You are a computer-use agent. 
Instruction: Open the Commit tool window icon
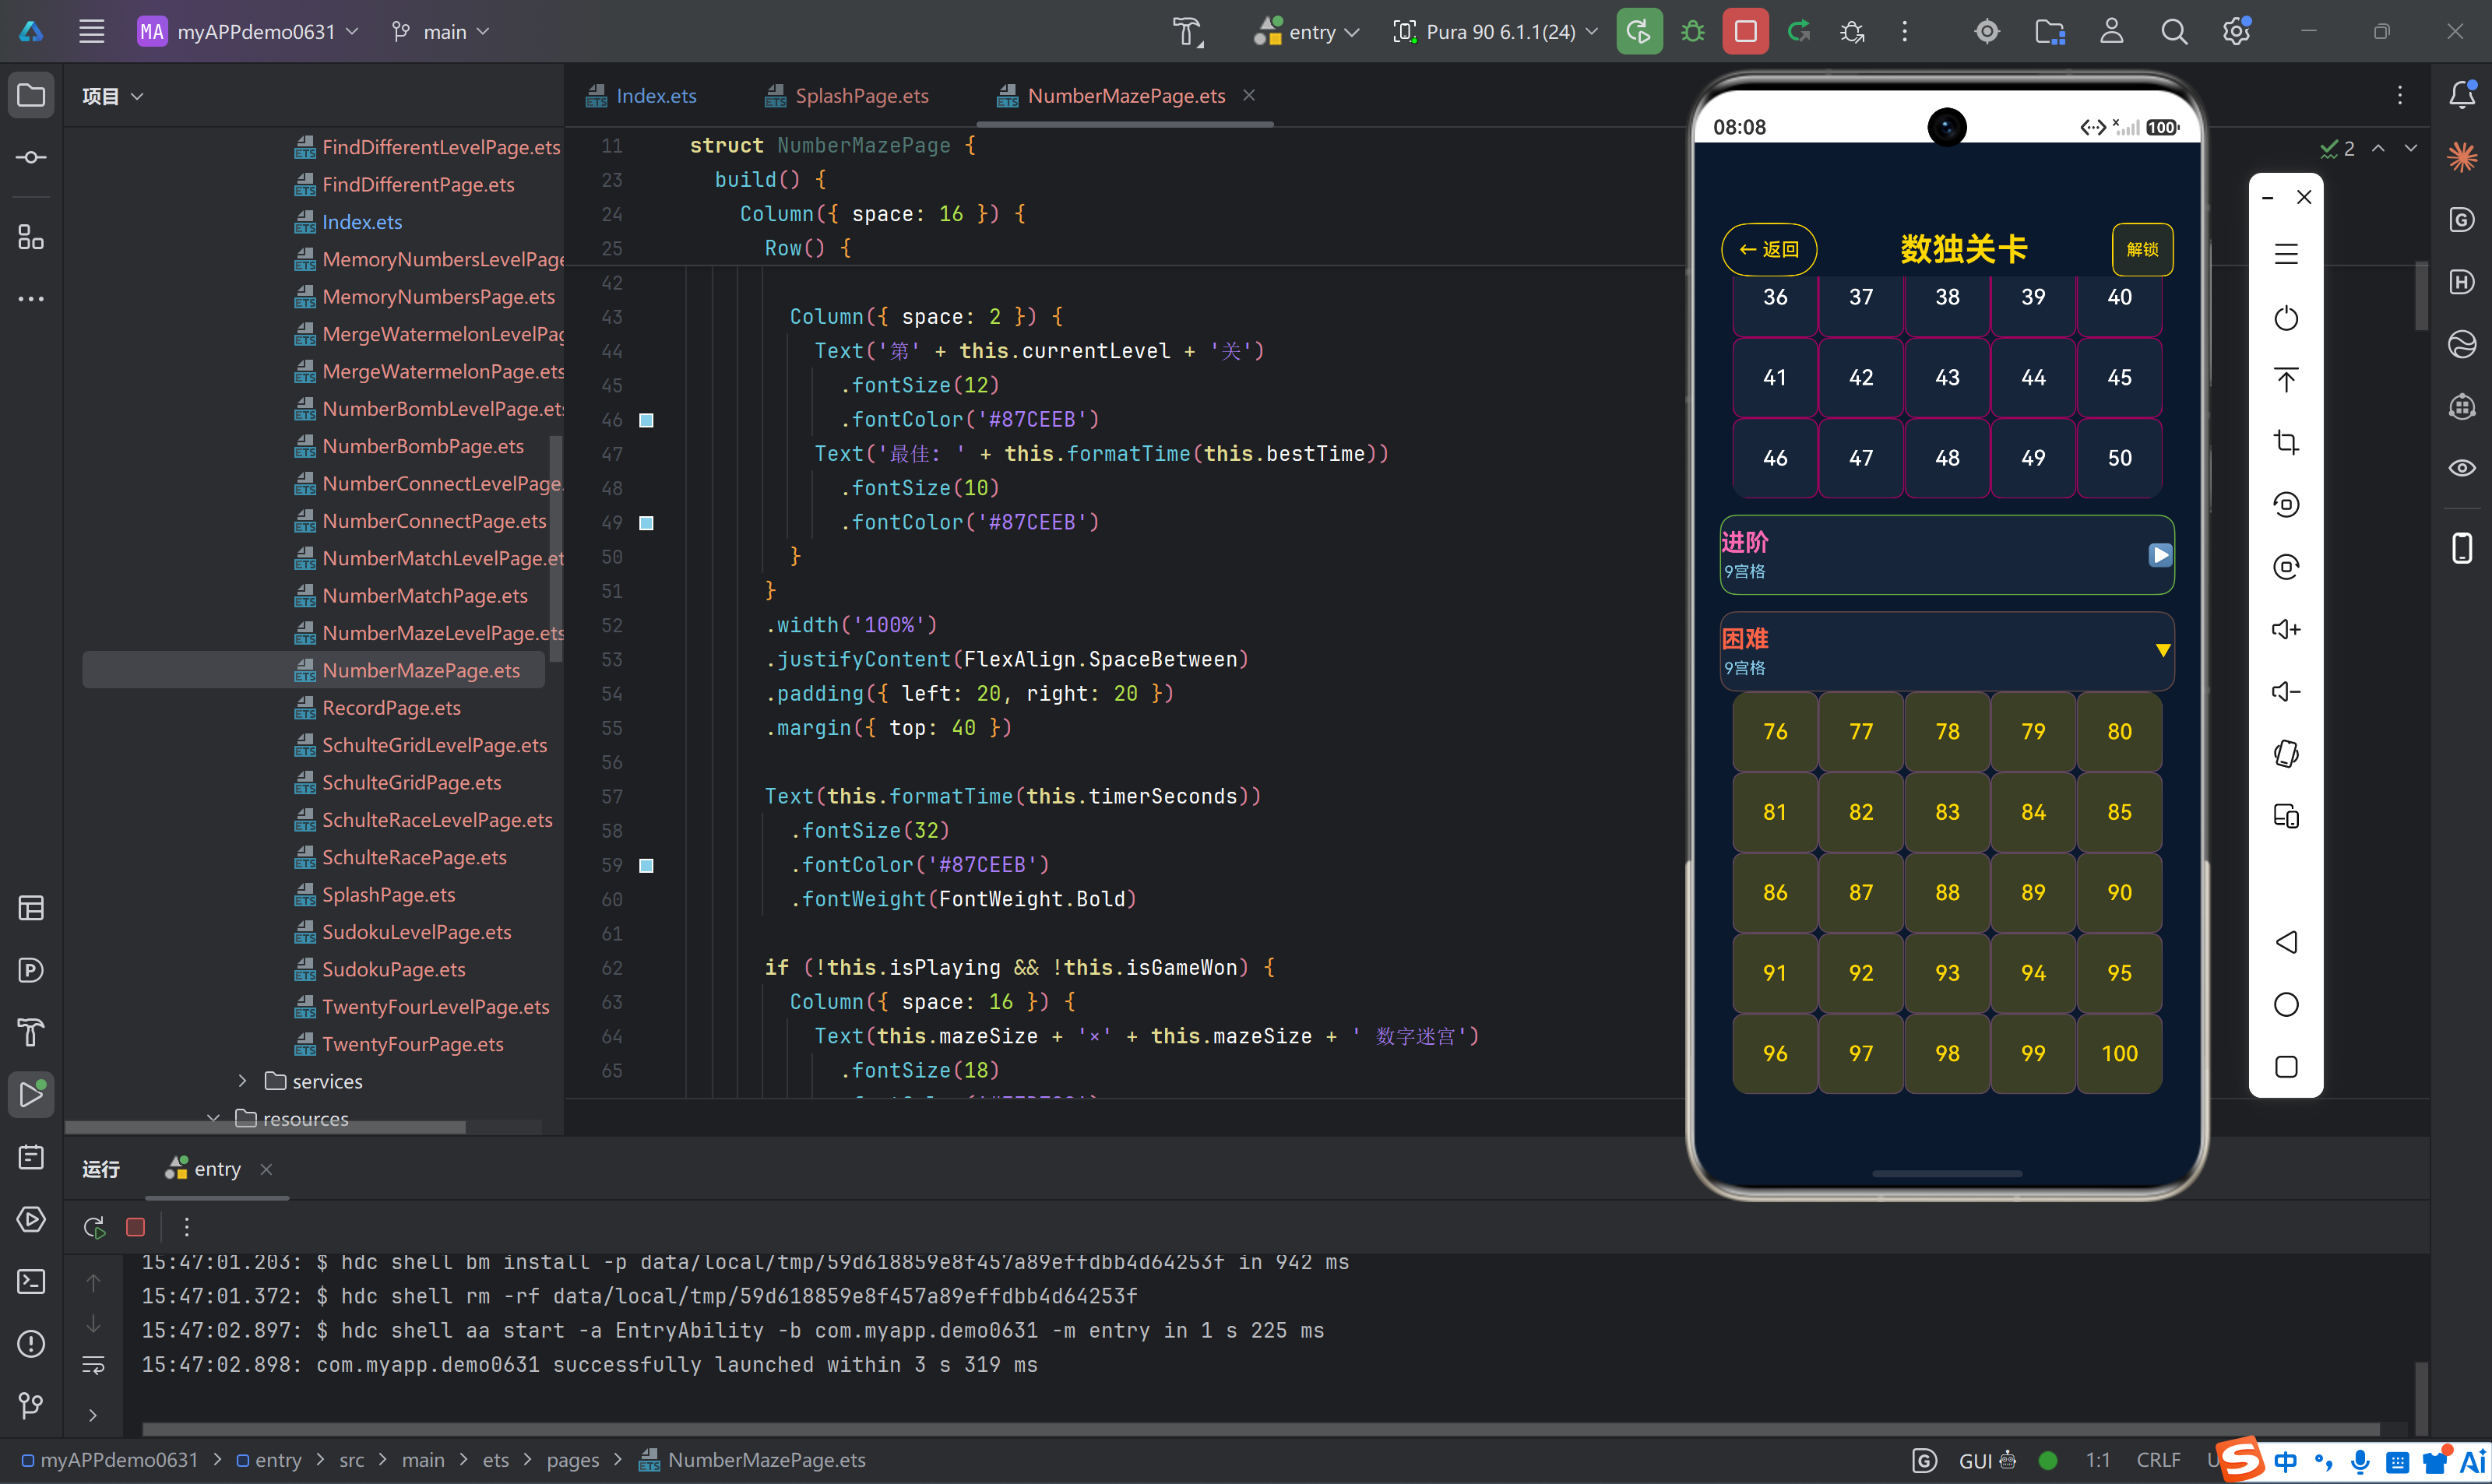coord(31,158)
